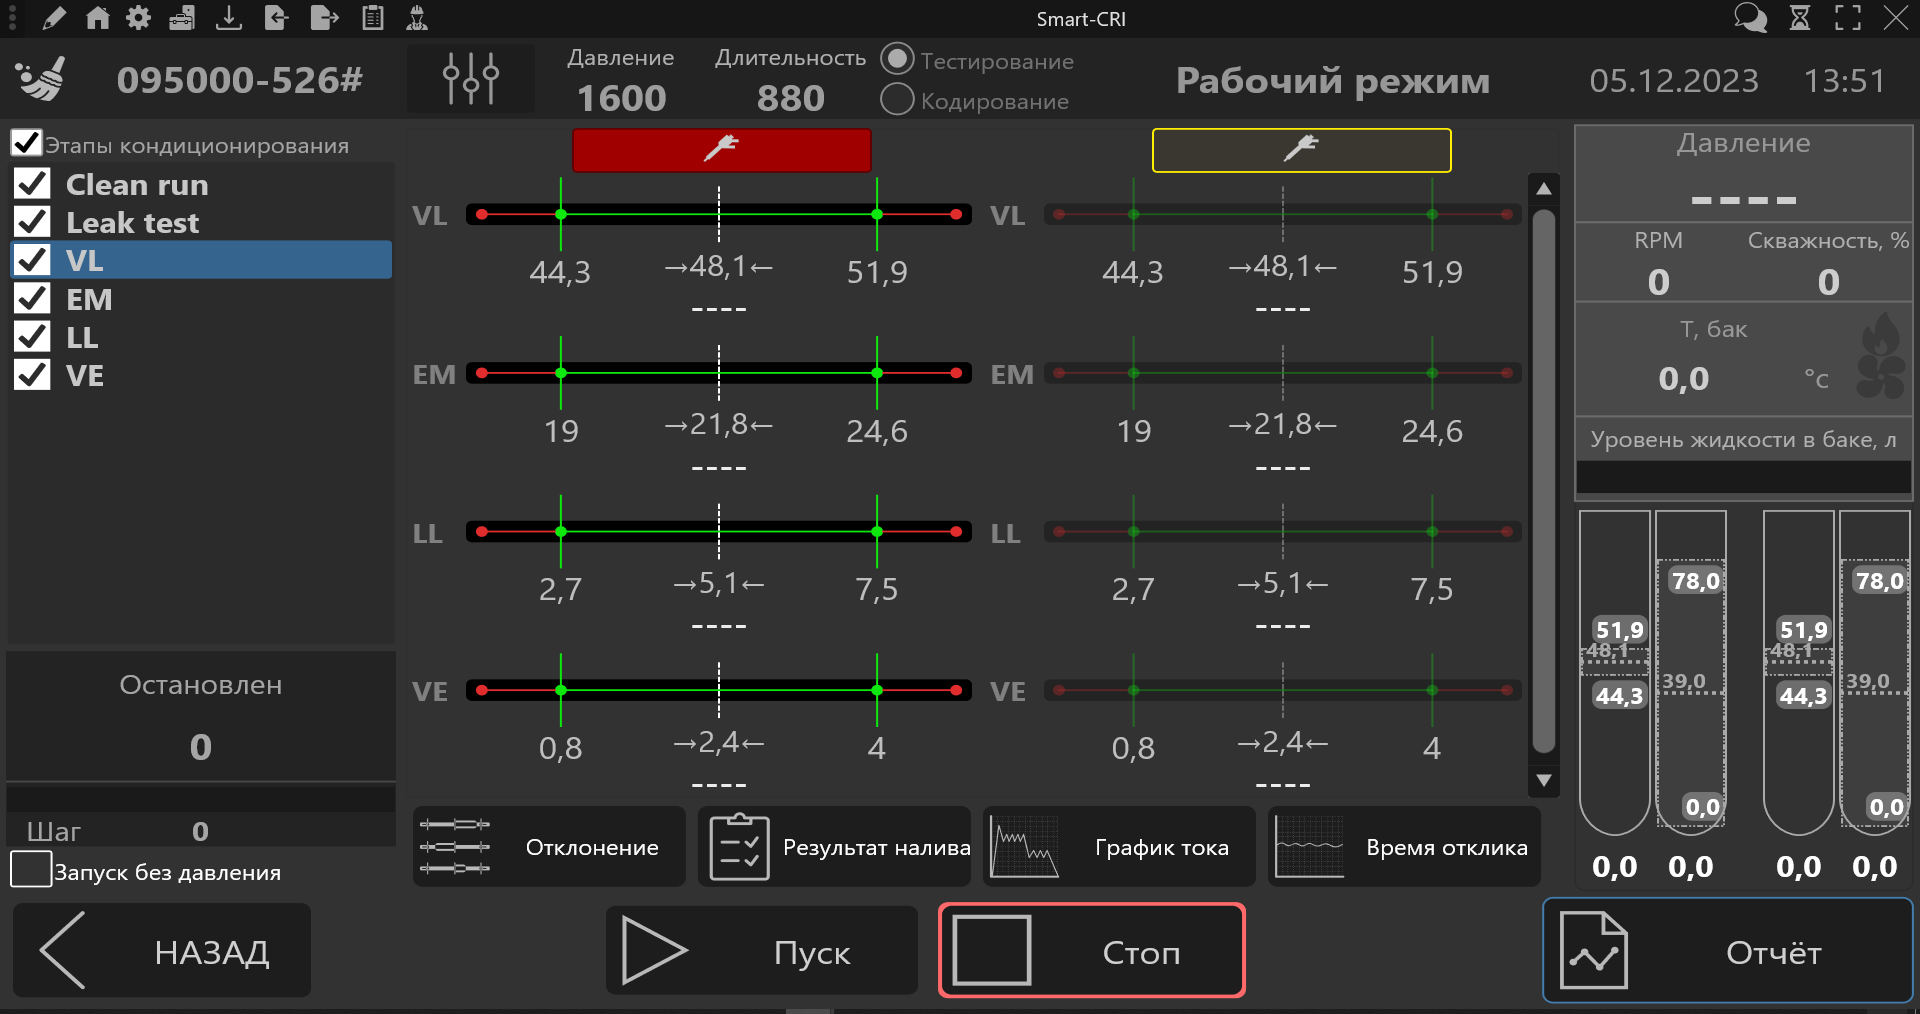Viewport: 1920px width, 1014px height.
Task: Toggle the LL stage checkbox
Action: (x=32, y=337)
